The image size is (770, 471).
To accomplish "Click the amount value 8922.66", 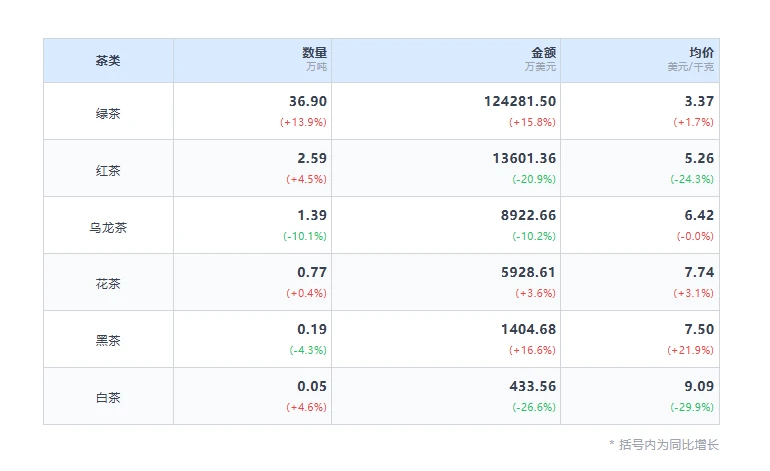I will point(528,215).
